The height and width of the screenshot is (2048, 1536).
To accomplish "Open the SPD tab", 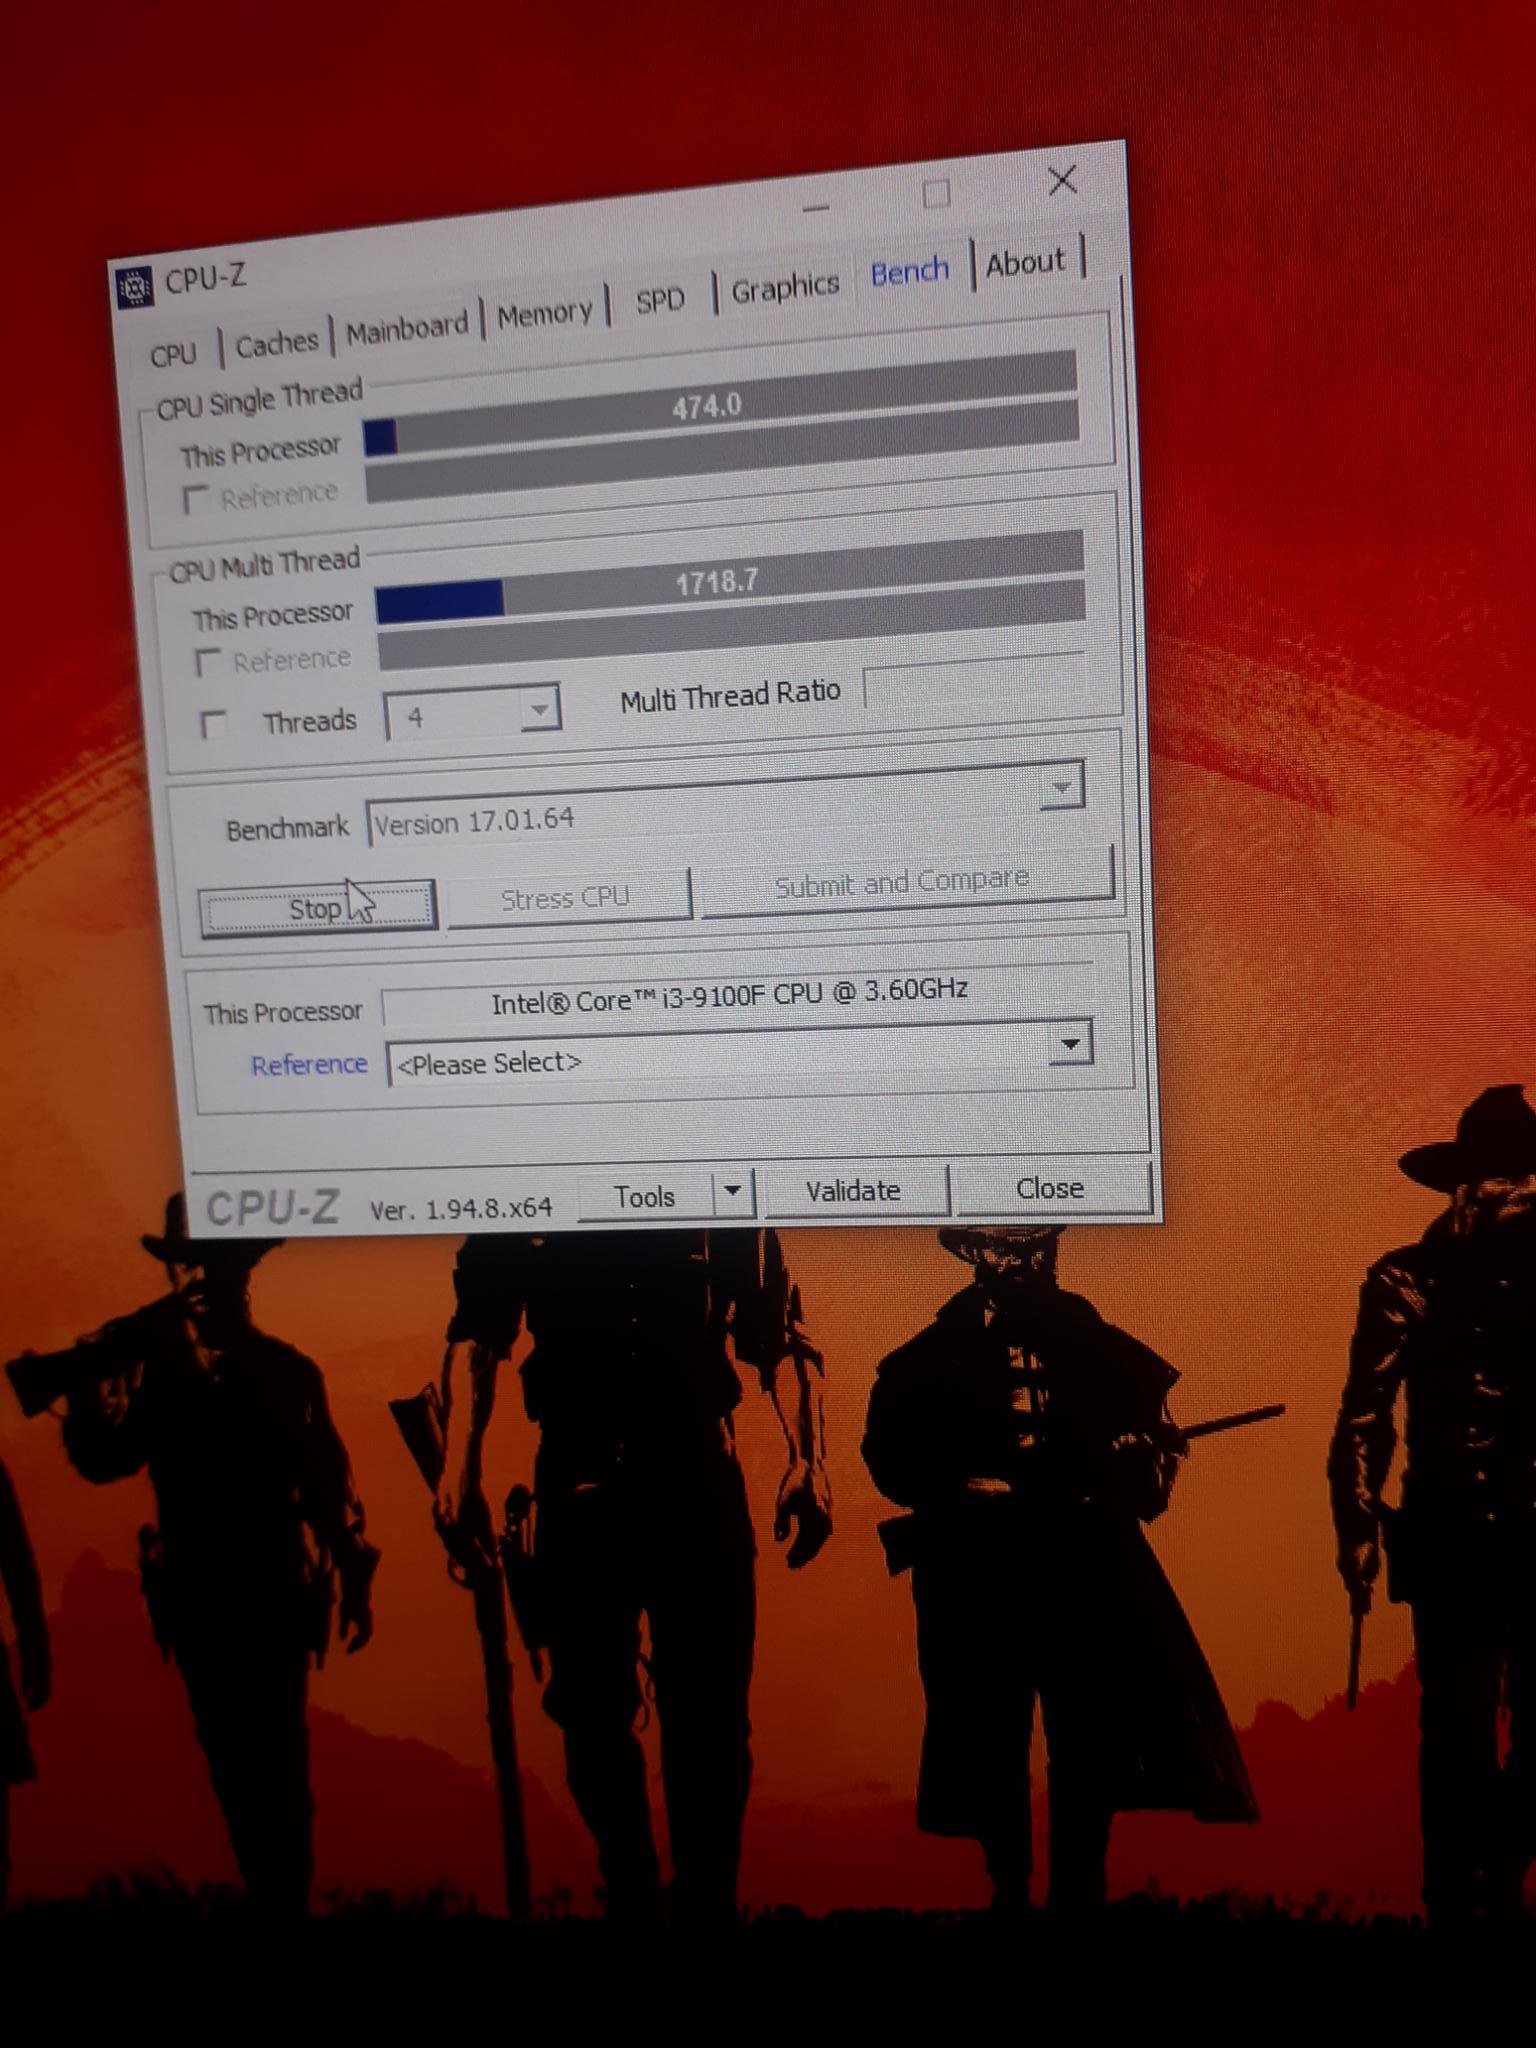I will point(660,300).
